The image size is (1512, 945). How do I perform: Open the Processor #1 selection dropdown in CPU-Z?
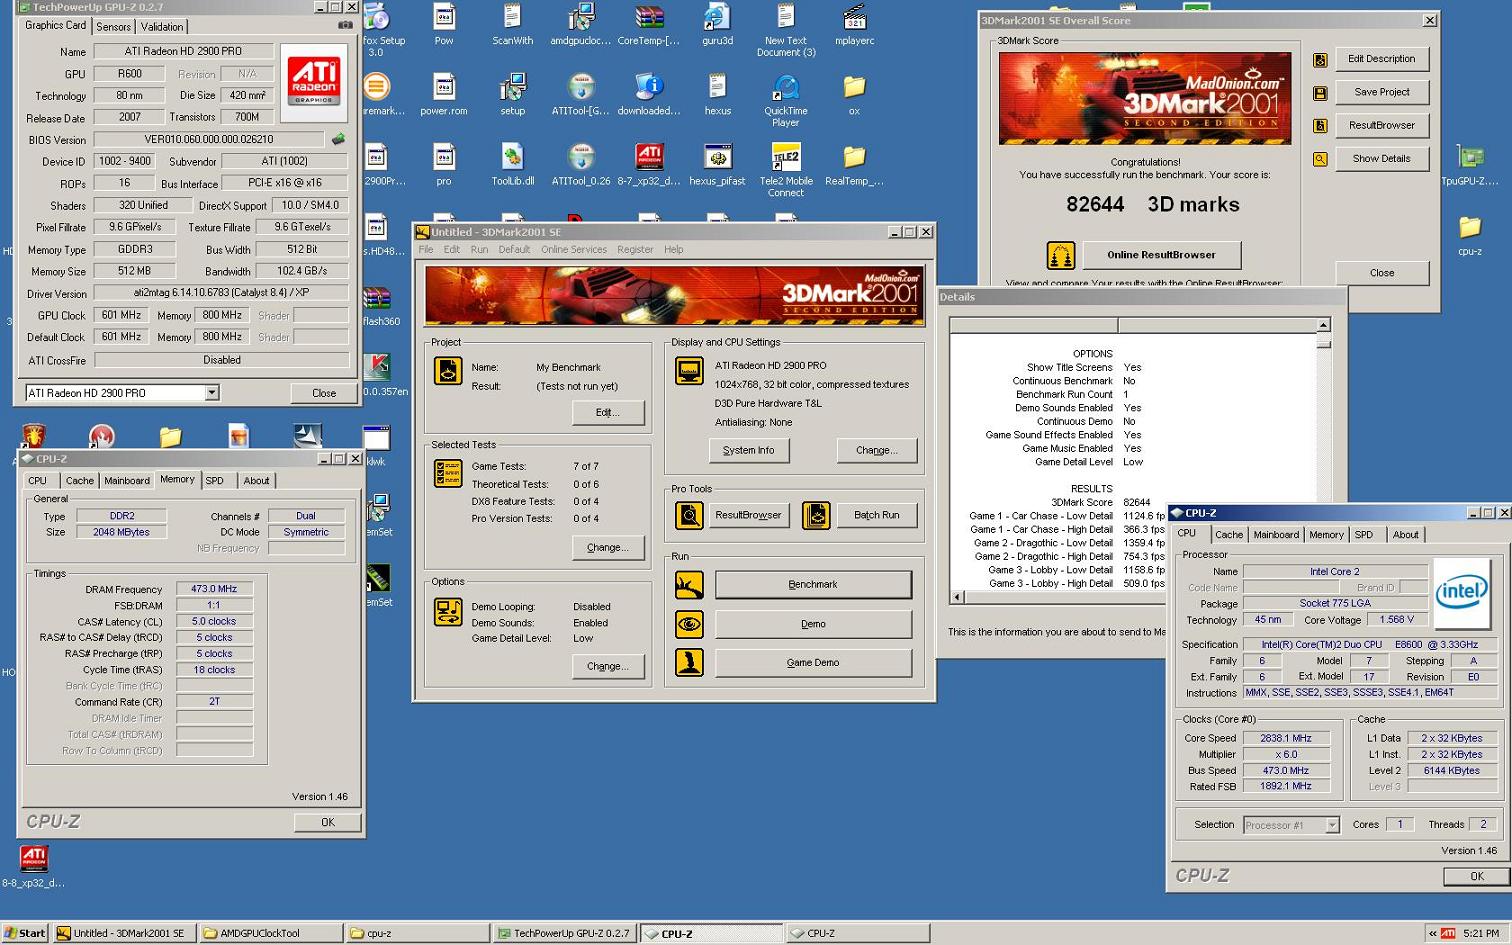[x=1331, y=825]
